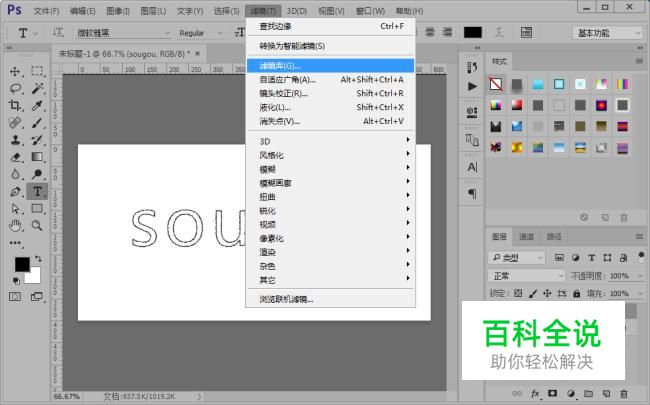This screenshot has width=650, height=405.
Task: Choose 转换为智能滤镜(S) menu item
Action: click(331, 46)
